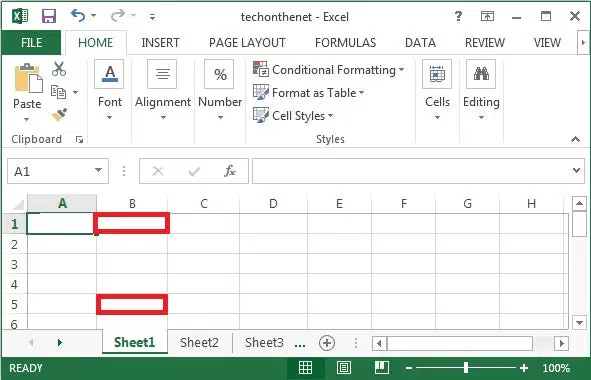Switch to the INSERT tab
This screenshot has width=591, height=380.
(161, 43)
